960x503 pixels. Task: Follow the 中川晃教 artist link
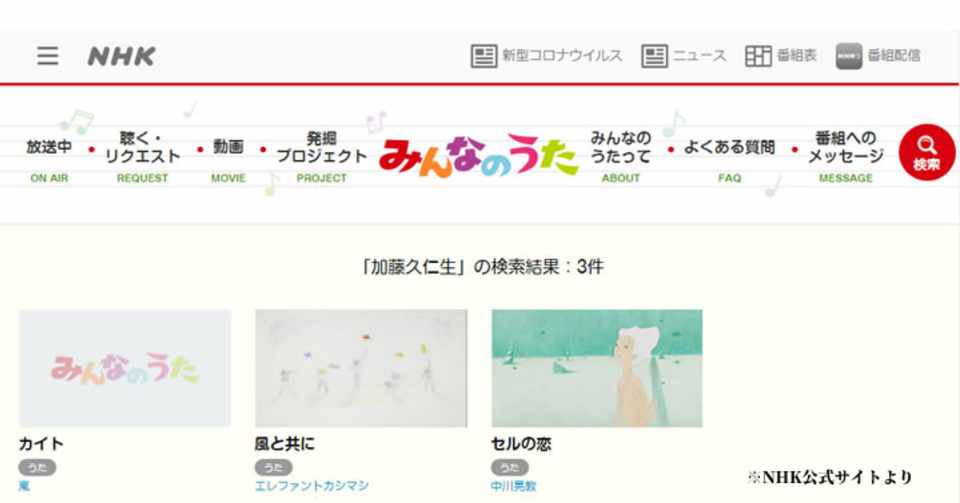513,486
